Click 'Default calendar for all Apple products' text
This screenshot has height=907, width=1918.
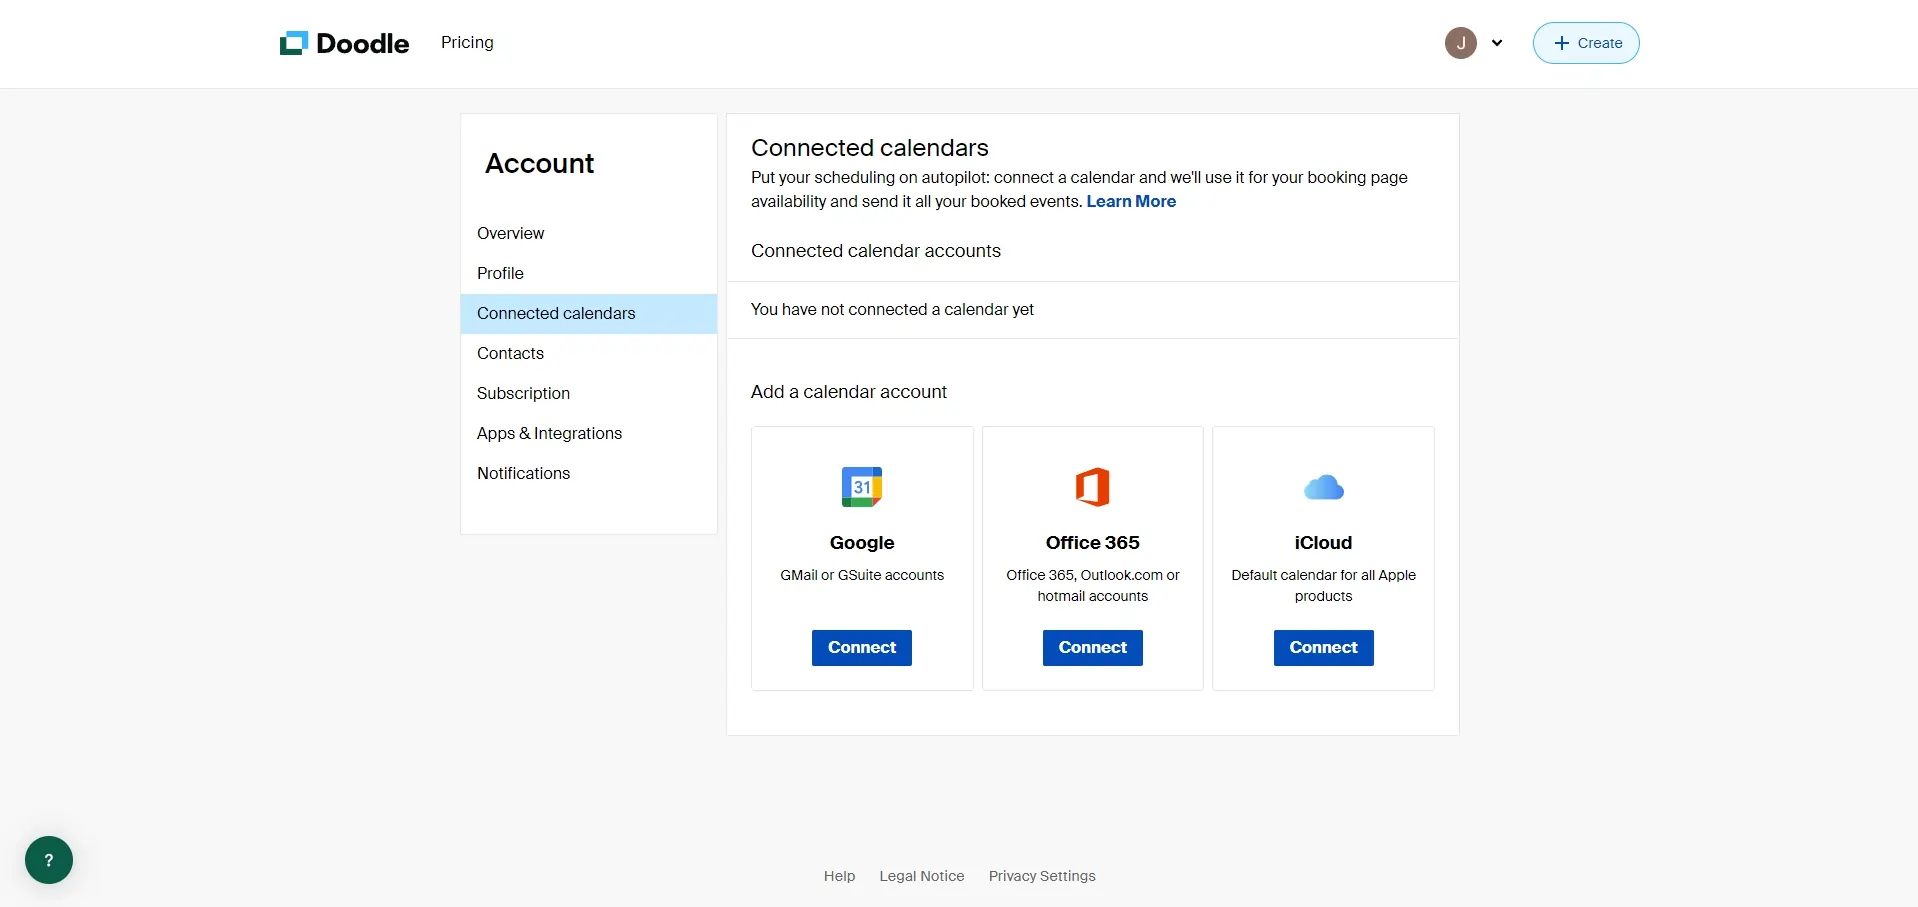[x=1324, y=586]
